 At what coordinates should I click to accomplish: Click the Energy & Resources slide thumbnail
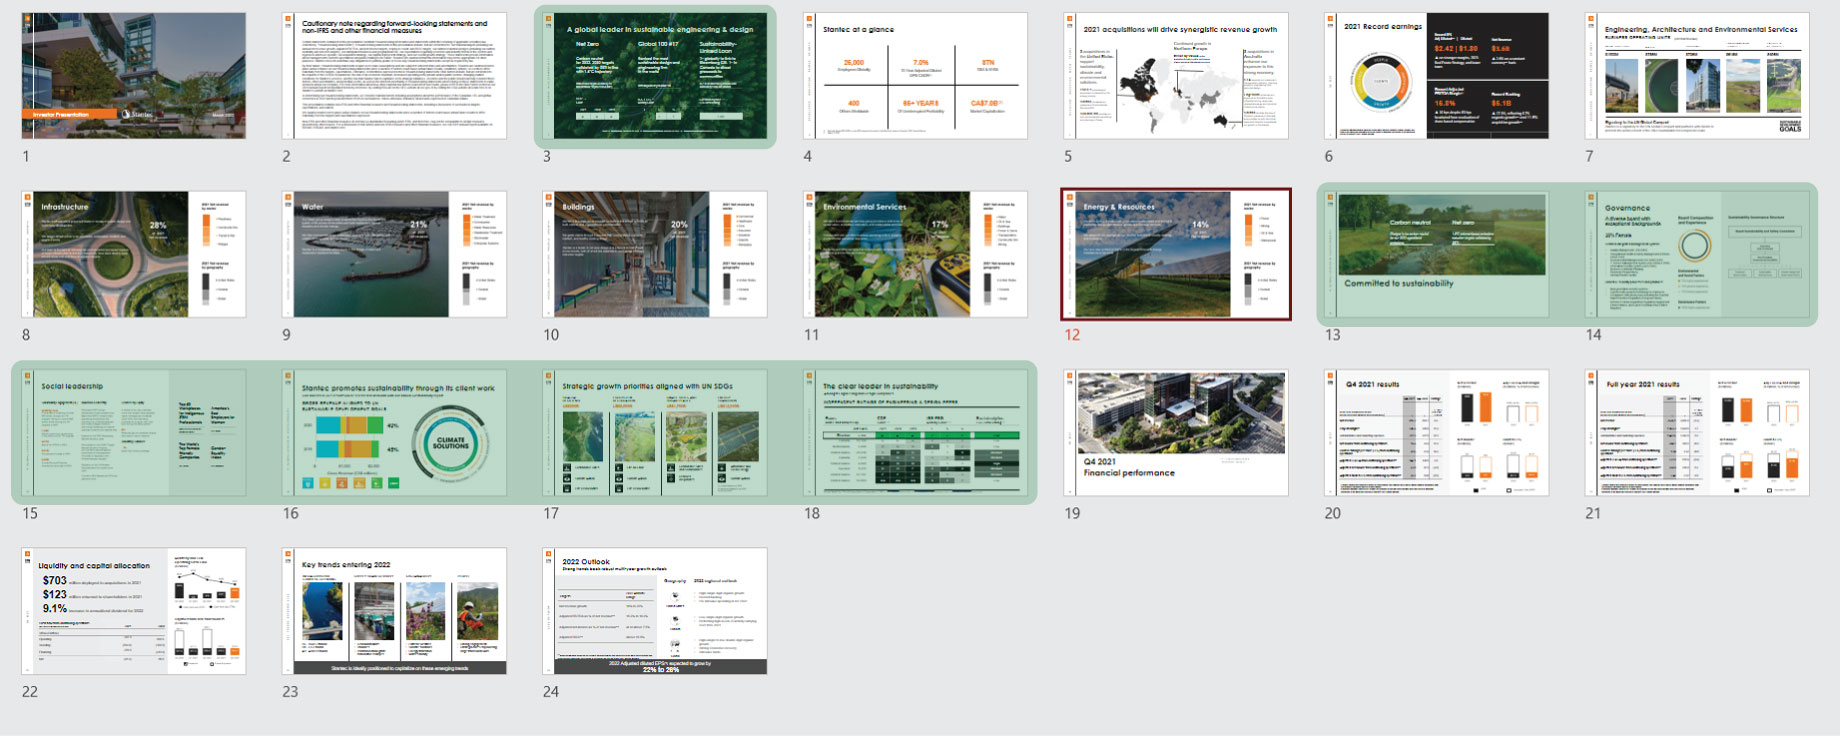(x=1176, y=255)
